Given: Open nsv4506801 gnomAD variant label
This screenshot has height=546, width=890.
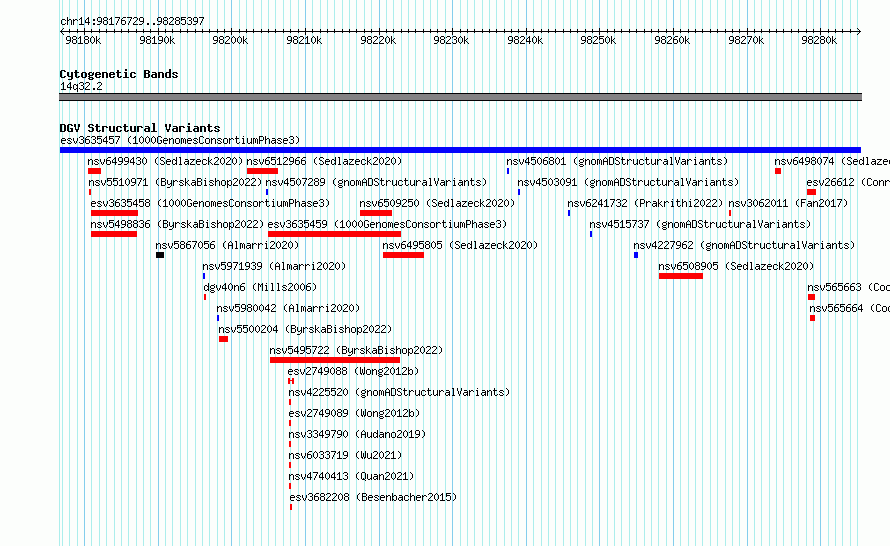Looking at the screenshot, I should tap(617, 161).
